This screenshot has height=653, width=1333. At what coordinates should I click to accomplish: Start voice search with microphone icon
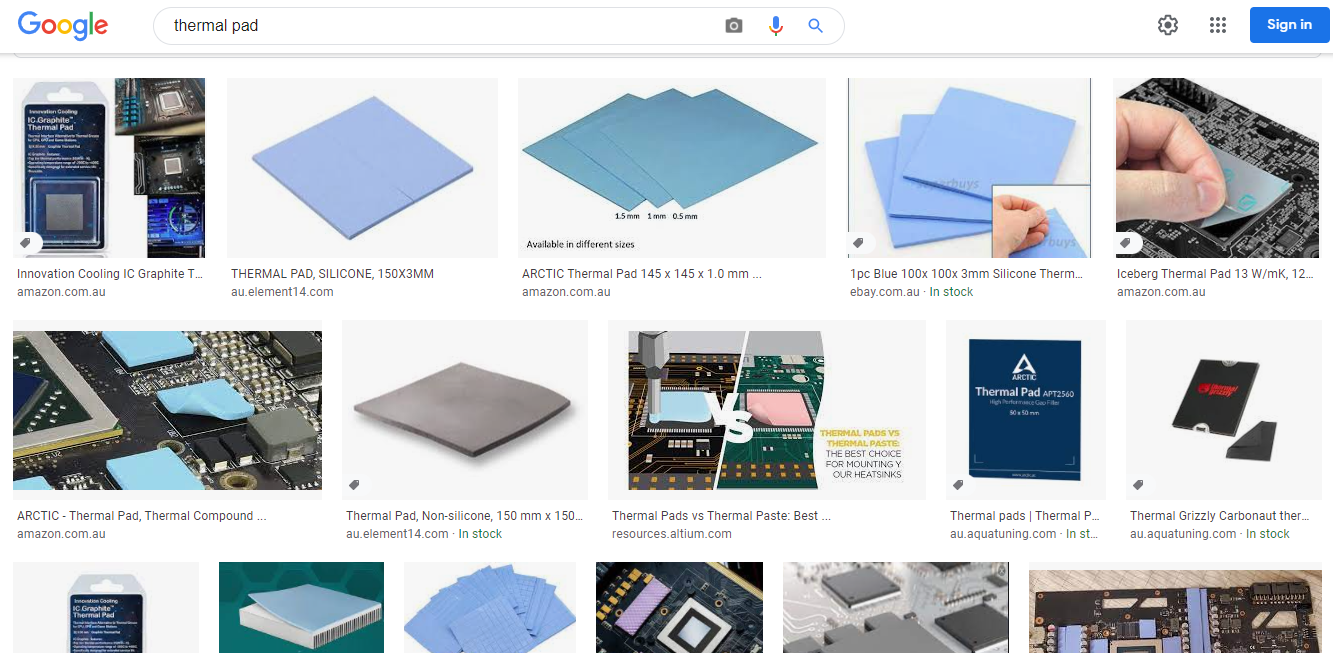(x=775, y=26)
